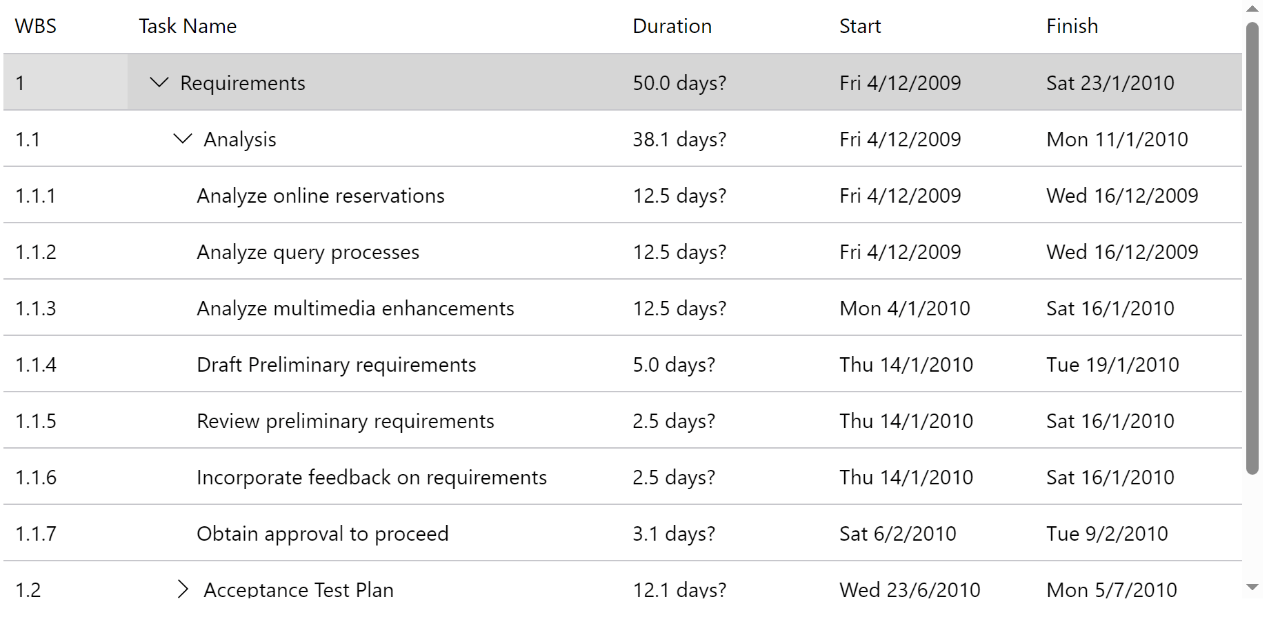Select Obtain approval to proceed task
The image size is (1269, 619).
[323, 534]
